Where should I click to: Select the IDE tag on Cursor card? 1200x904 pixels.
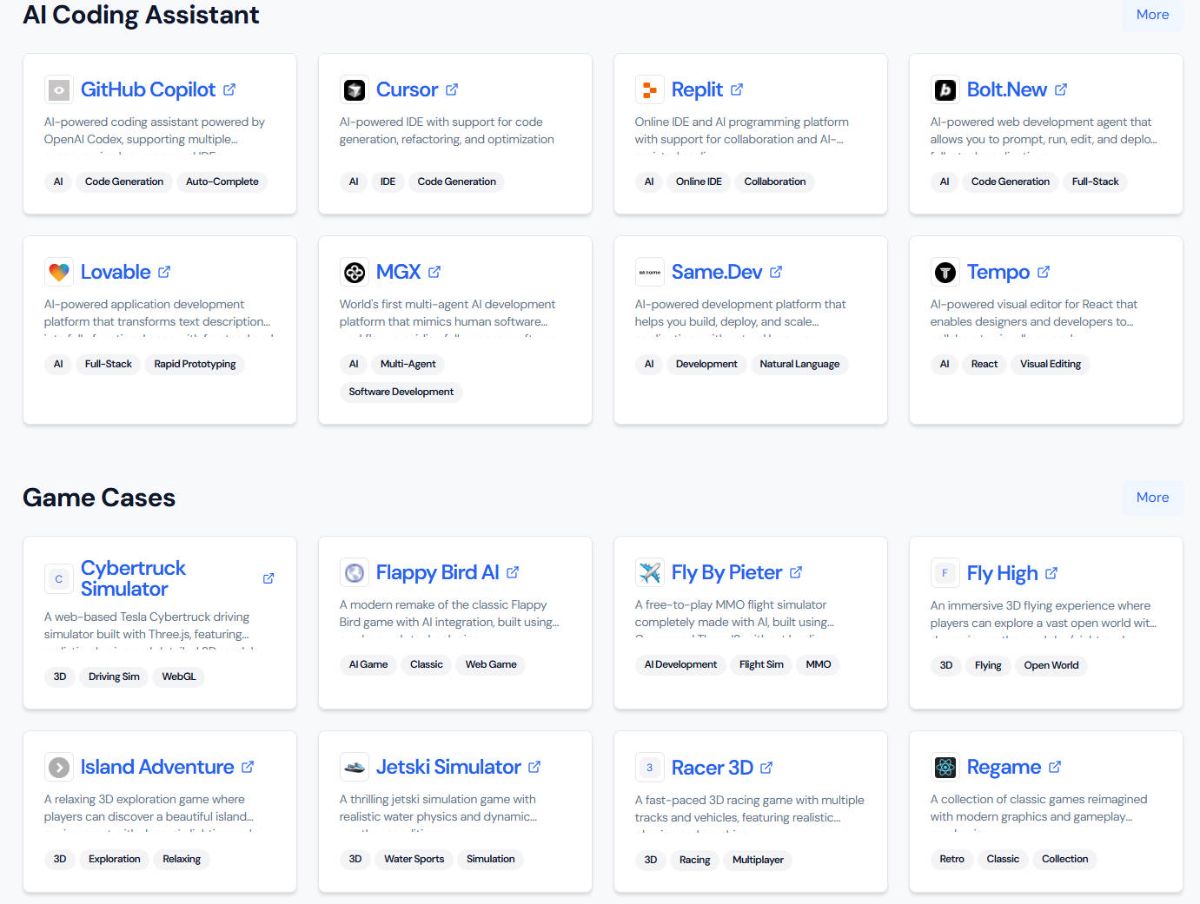tap(388, 182)
